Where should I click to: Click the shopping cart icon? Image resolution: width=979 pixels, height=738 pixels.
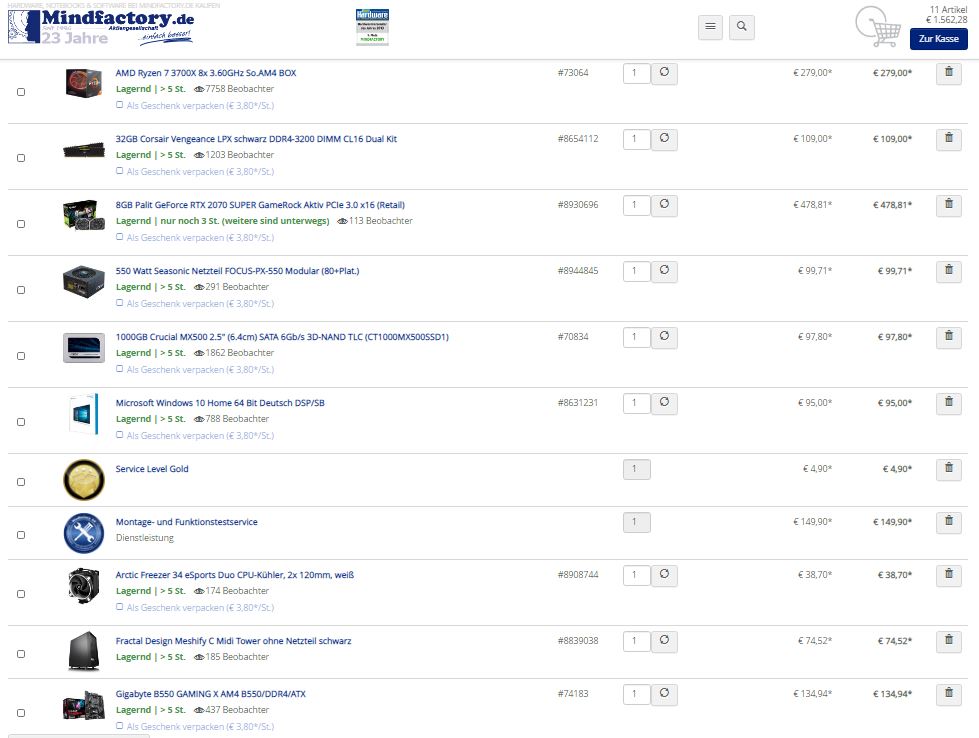click(x=878, y=26)
